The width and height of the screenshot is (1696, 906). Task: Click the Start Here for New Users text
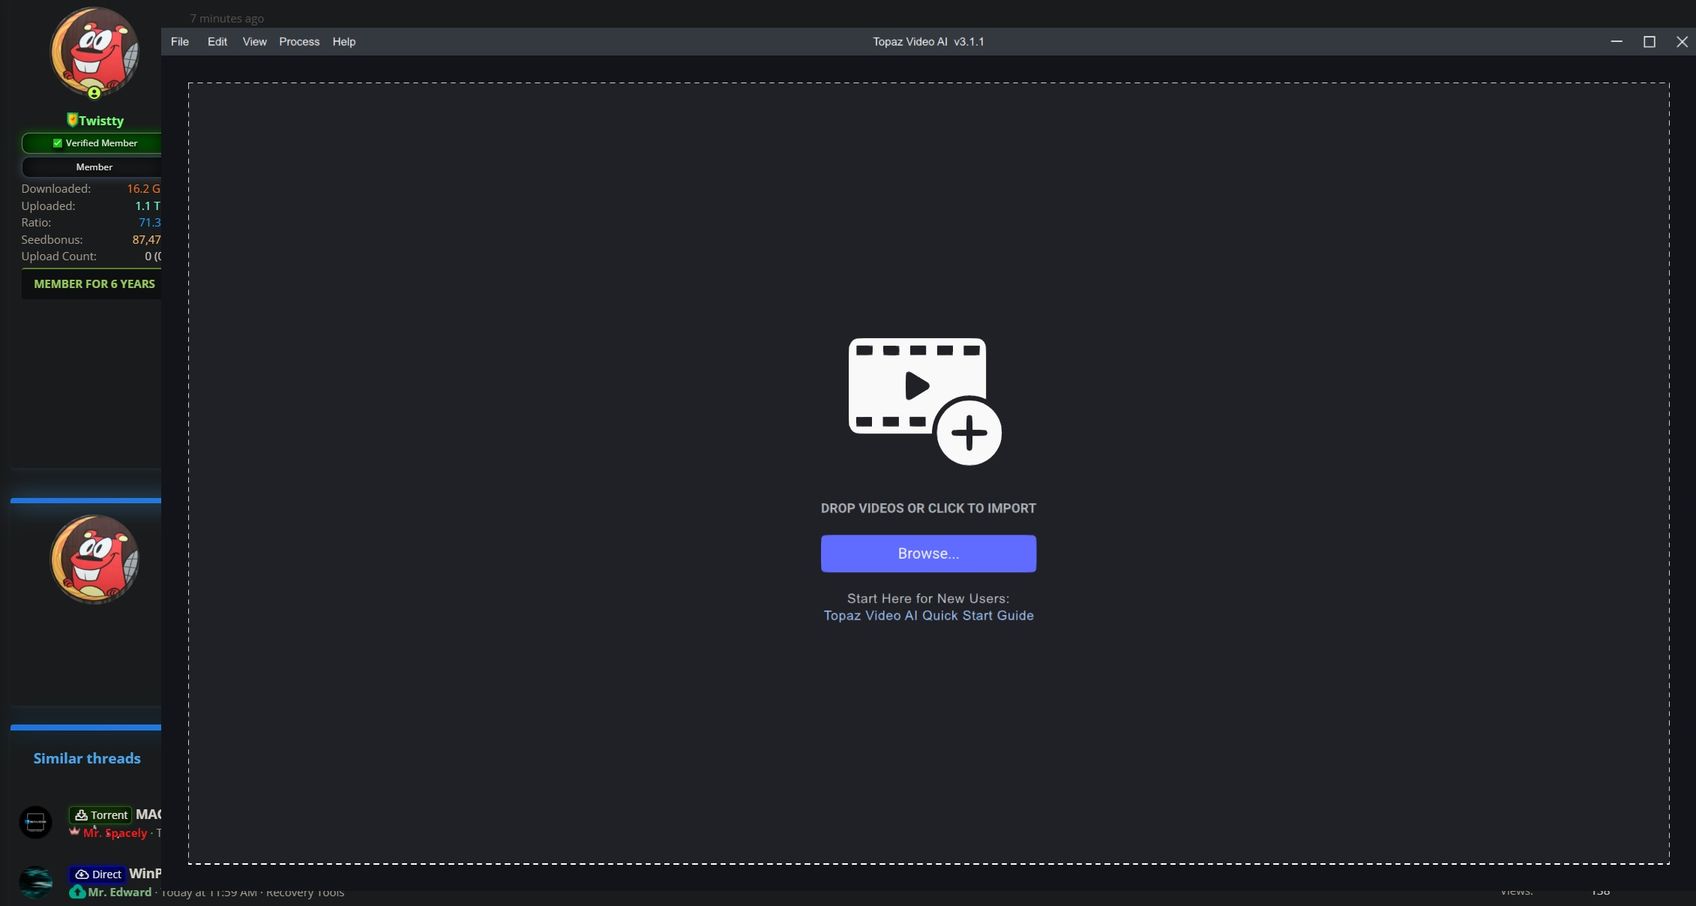coord(928,599)
